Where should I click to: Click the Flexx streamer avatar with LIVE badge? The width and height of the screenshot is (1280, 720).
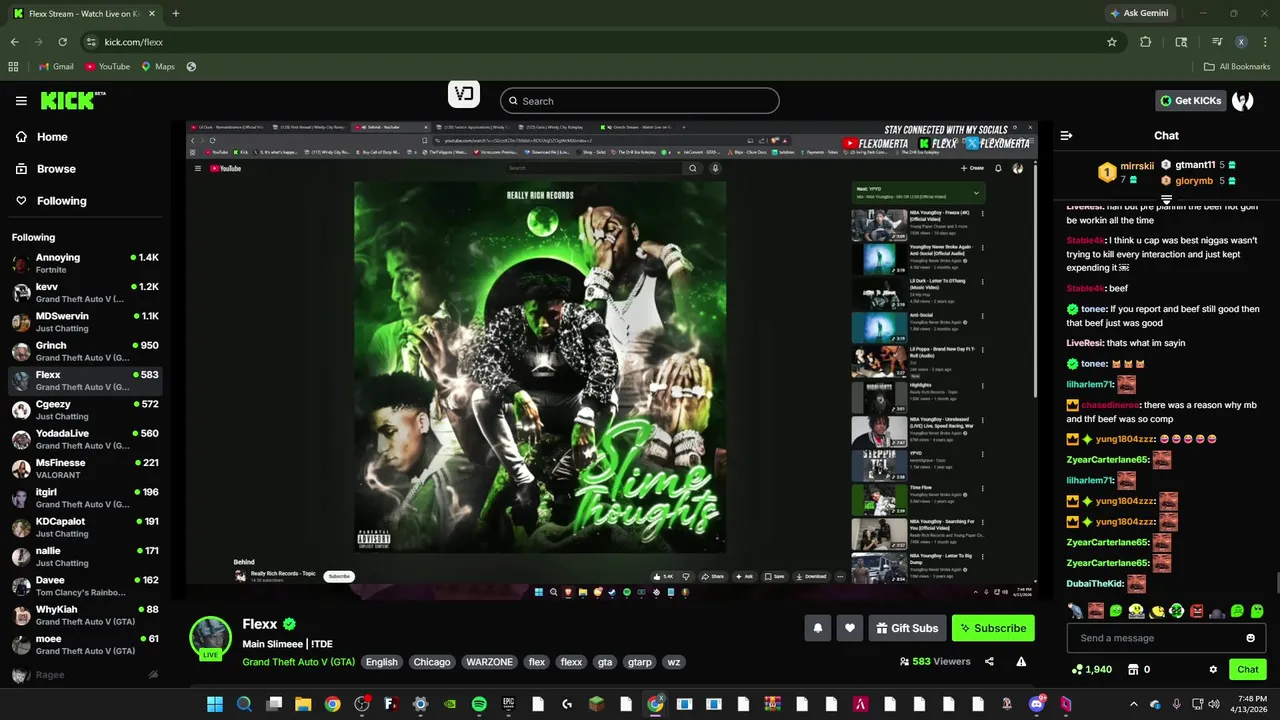coord(211,638)
